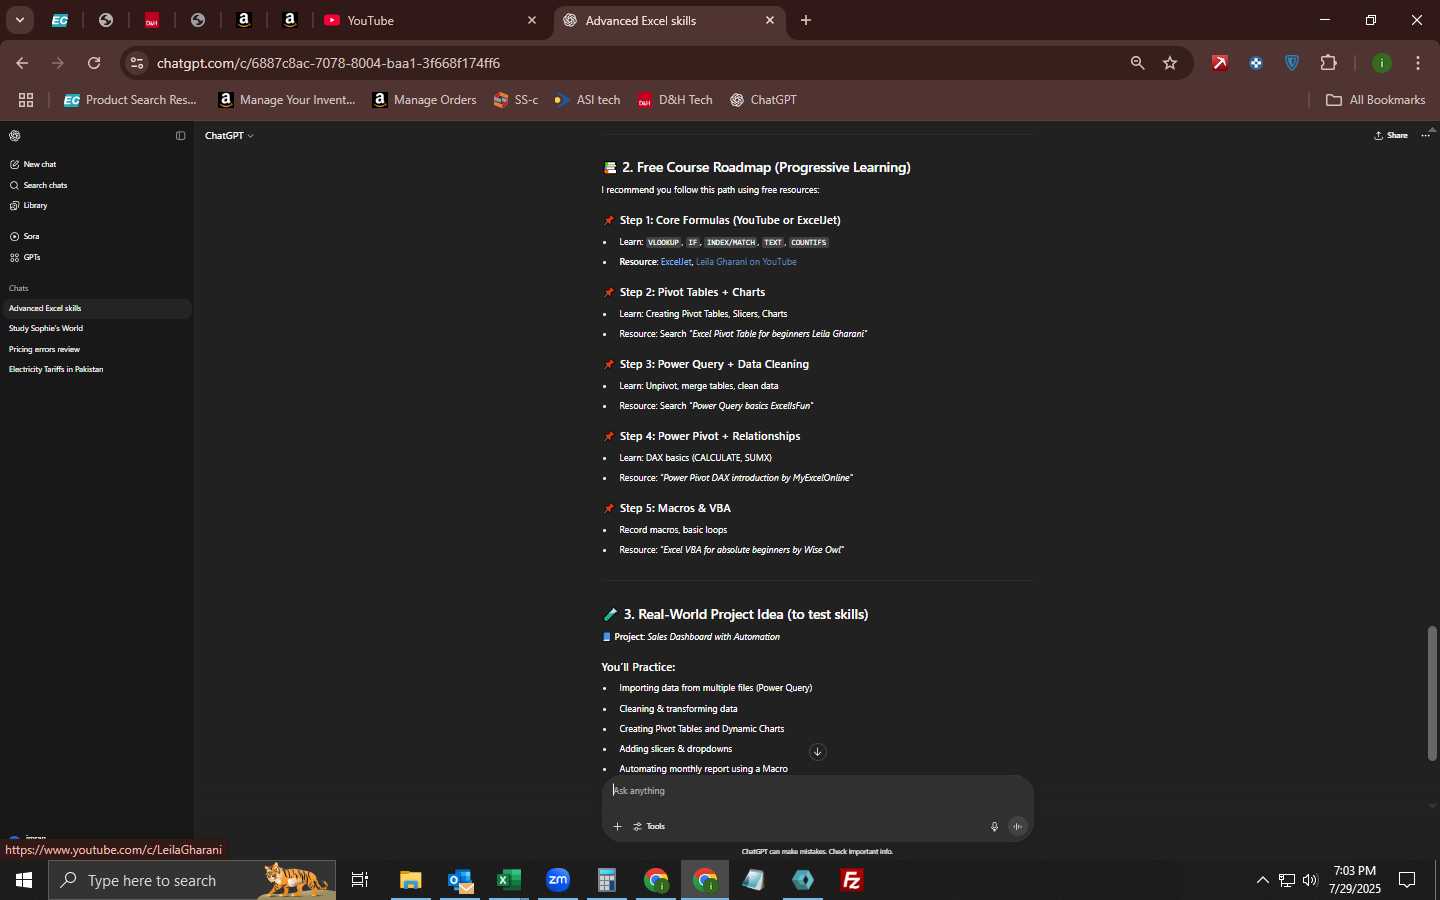The image size is (1440, 900).
Task: Reload the current page
Action: 94,63
